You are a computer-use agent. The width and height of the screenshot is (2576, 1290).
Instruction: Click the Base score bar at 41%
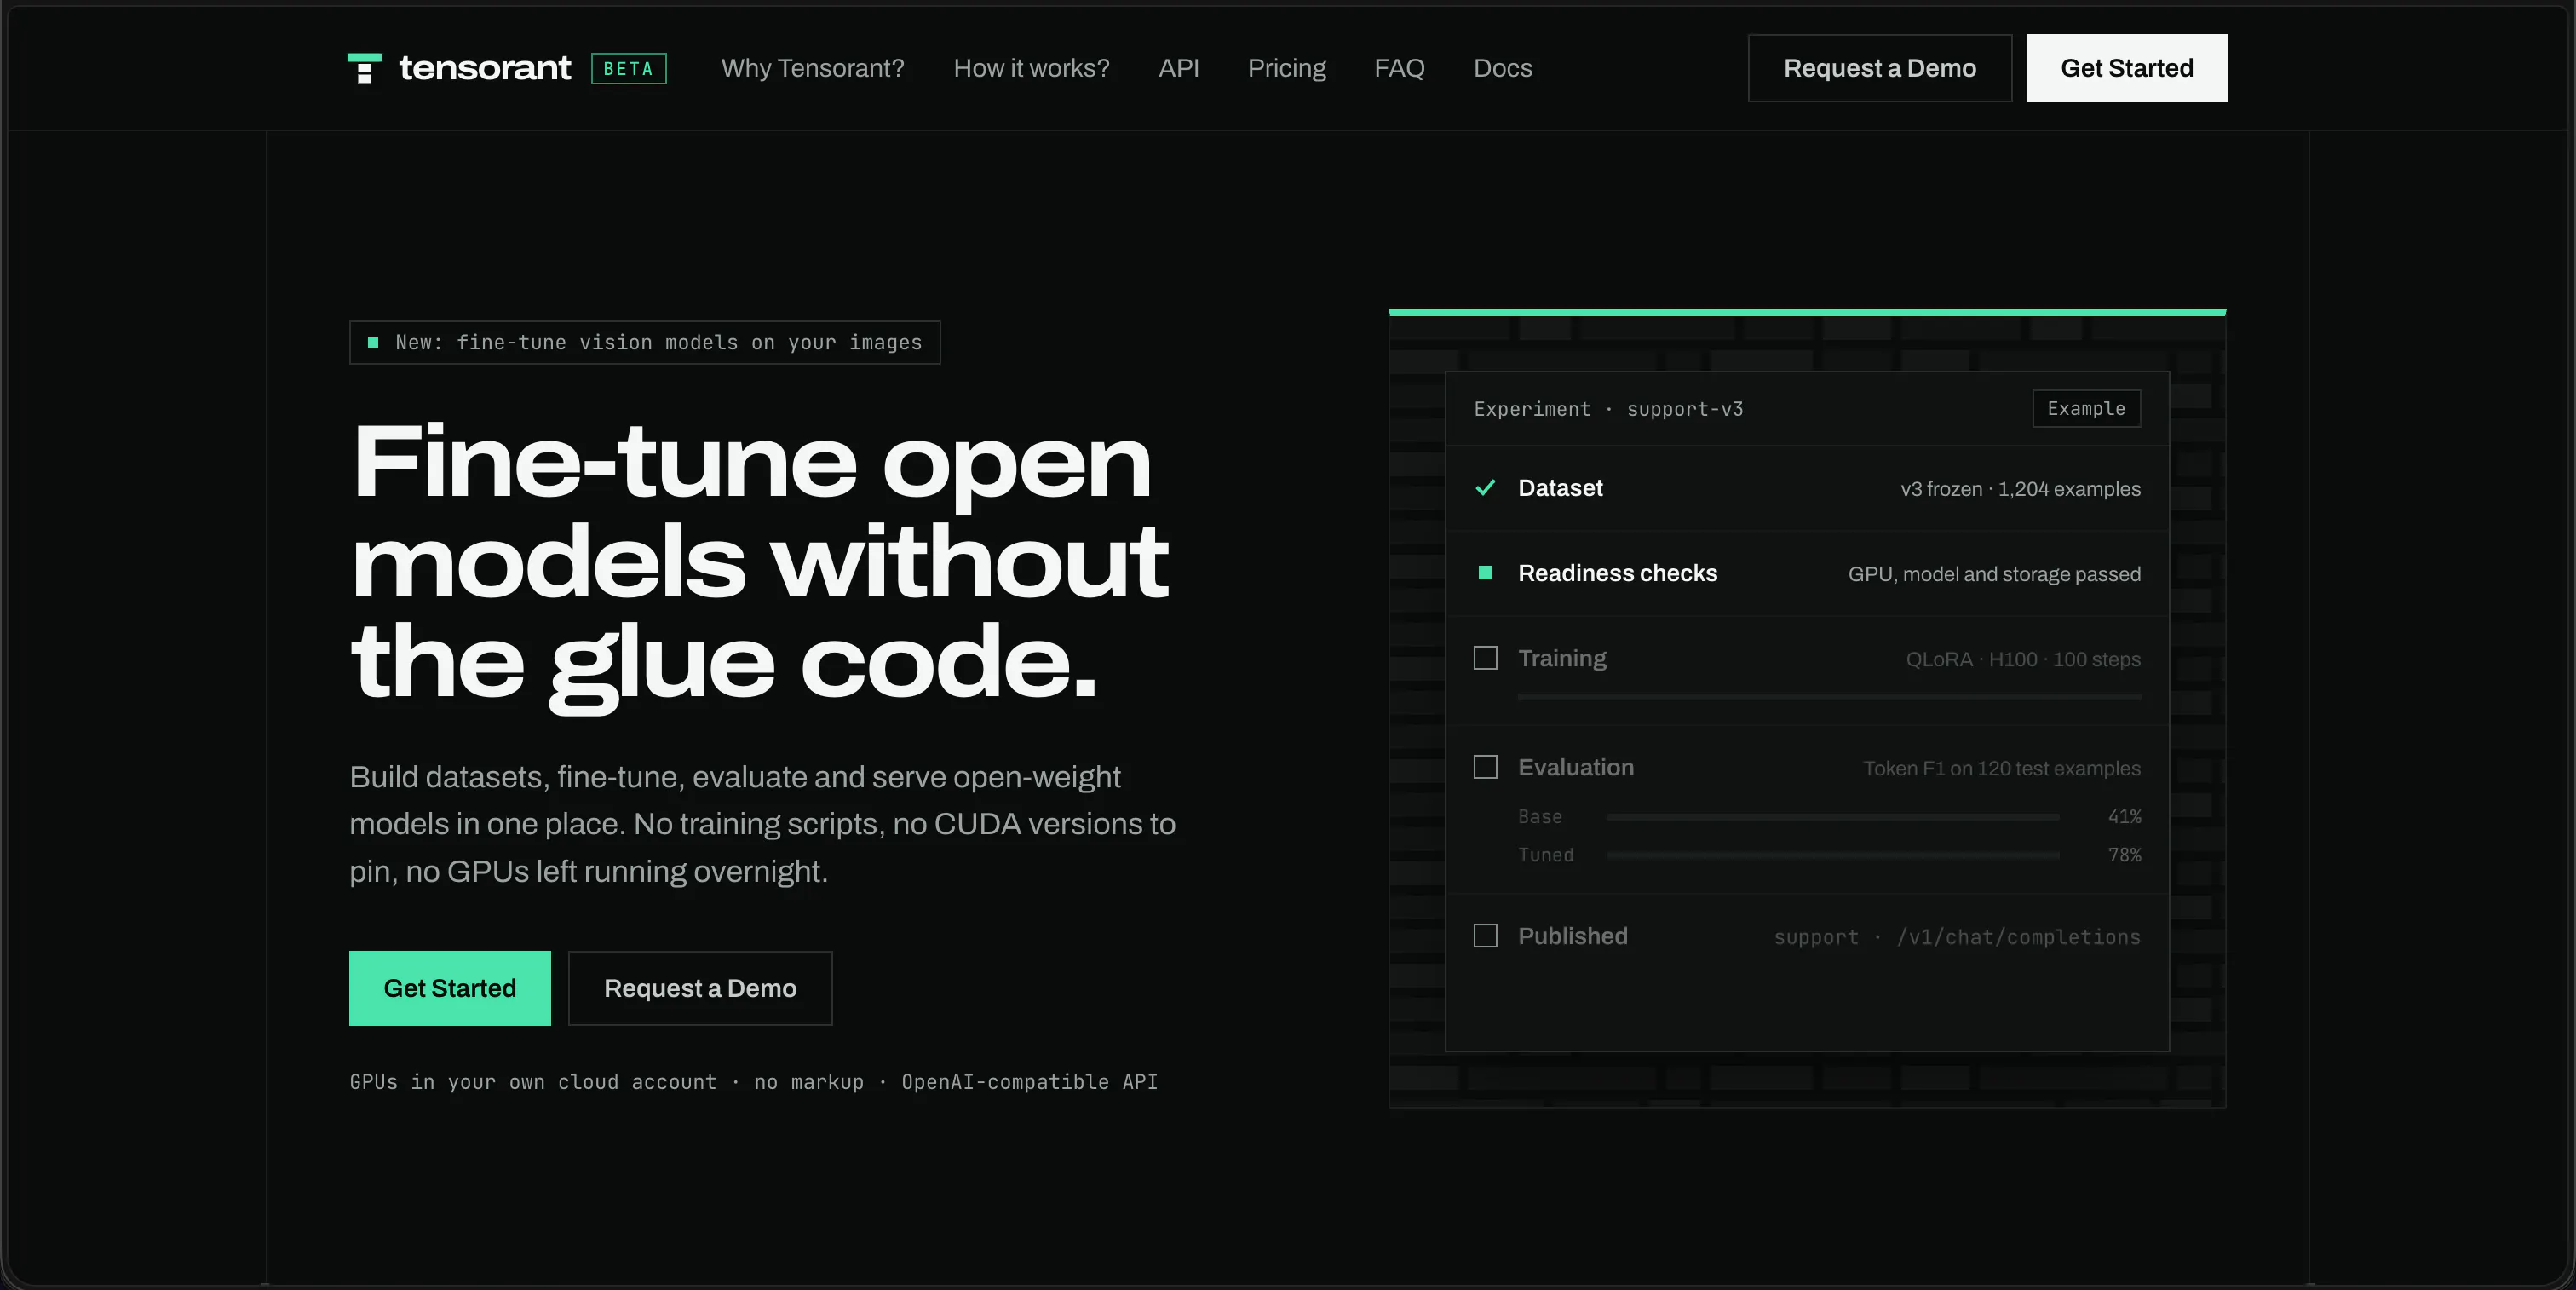[1832, 817]
